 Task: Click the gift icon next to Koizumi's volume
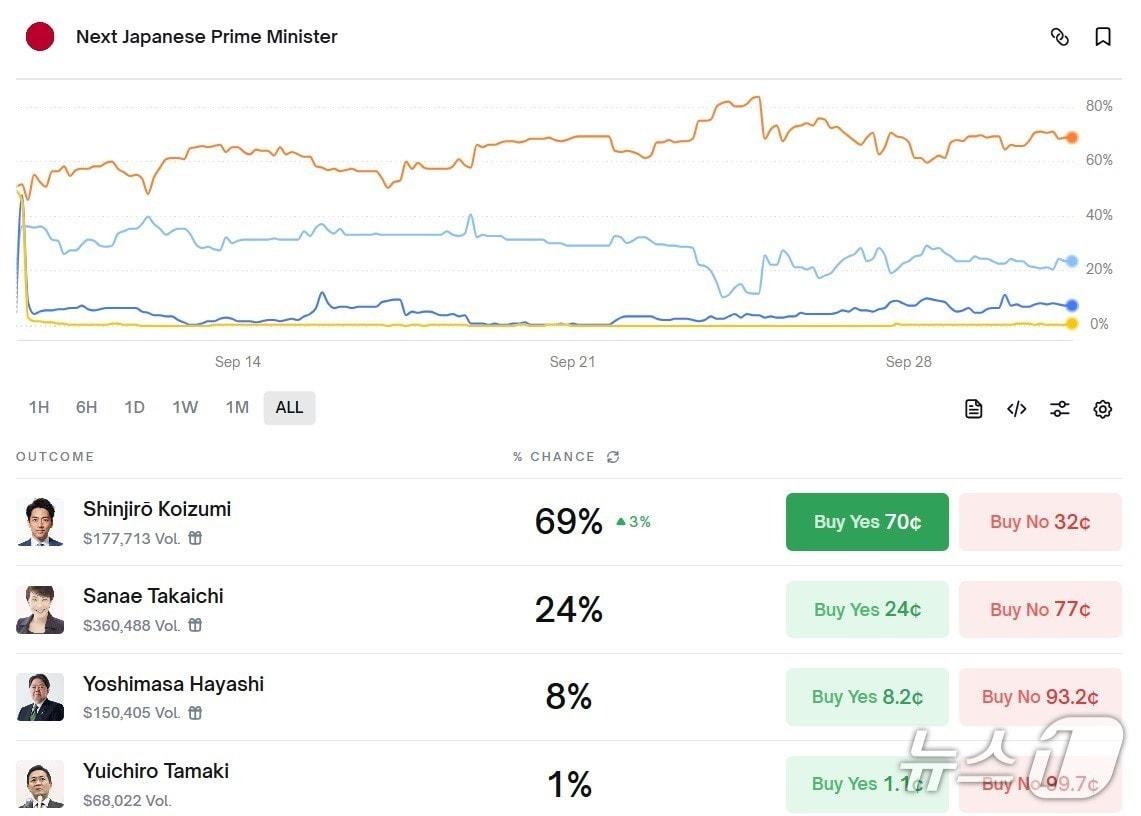pyautogui.click(x=195, y=538)
